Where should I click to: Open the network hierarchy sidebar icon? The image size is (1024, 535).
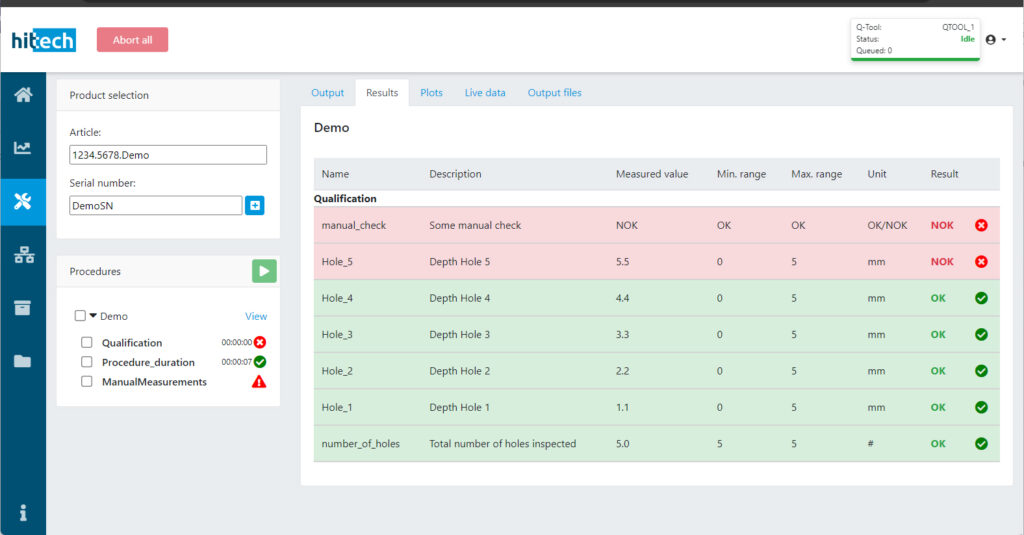click(22, 255)
